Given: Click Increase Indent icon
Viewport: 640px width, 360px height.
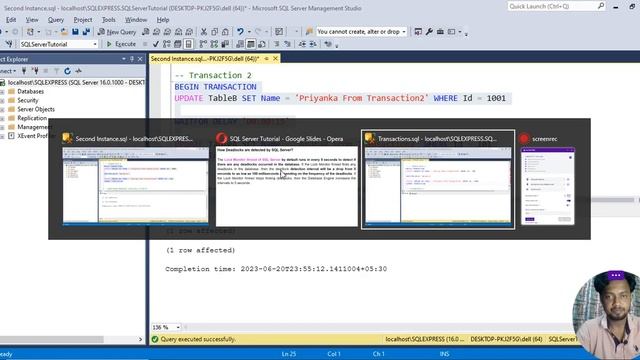Looking at the screenshot, I should [313, 44].
